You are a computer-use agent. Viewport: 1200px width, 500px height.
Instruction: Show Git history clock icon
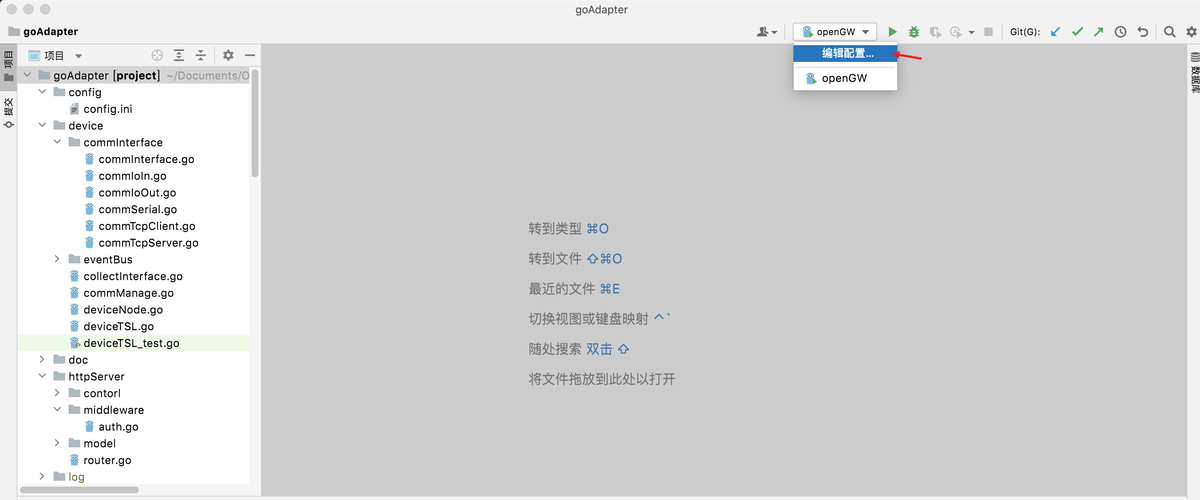pyautogui.click(x=1120, y=32)
